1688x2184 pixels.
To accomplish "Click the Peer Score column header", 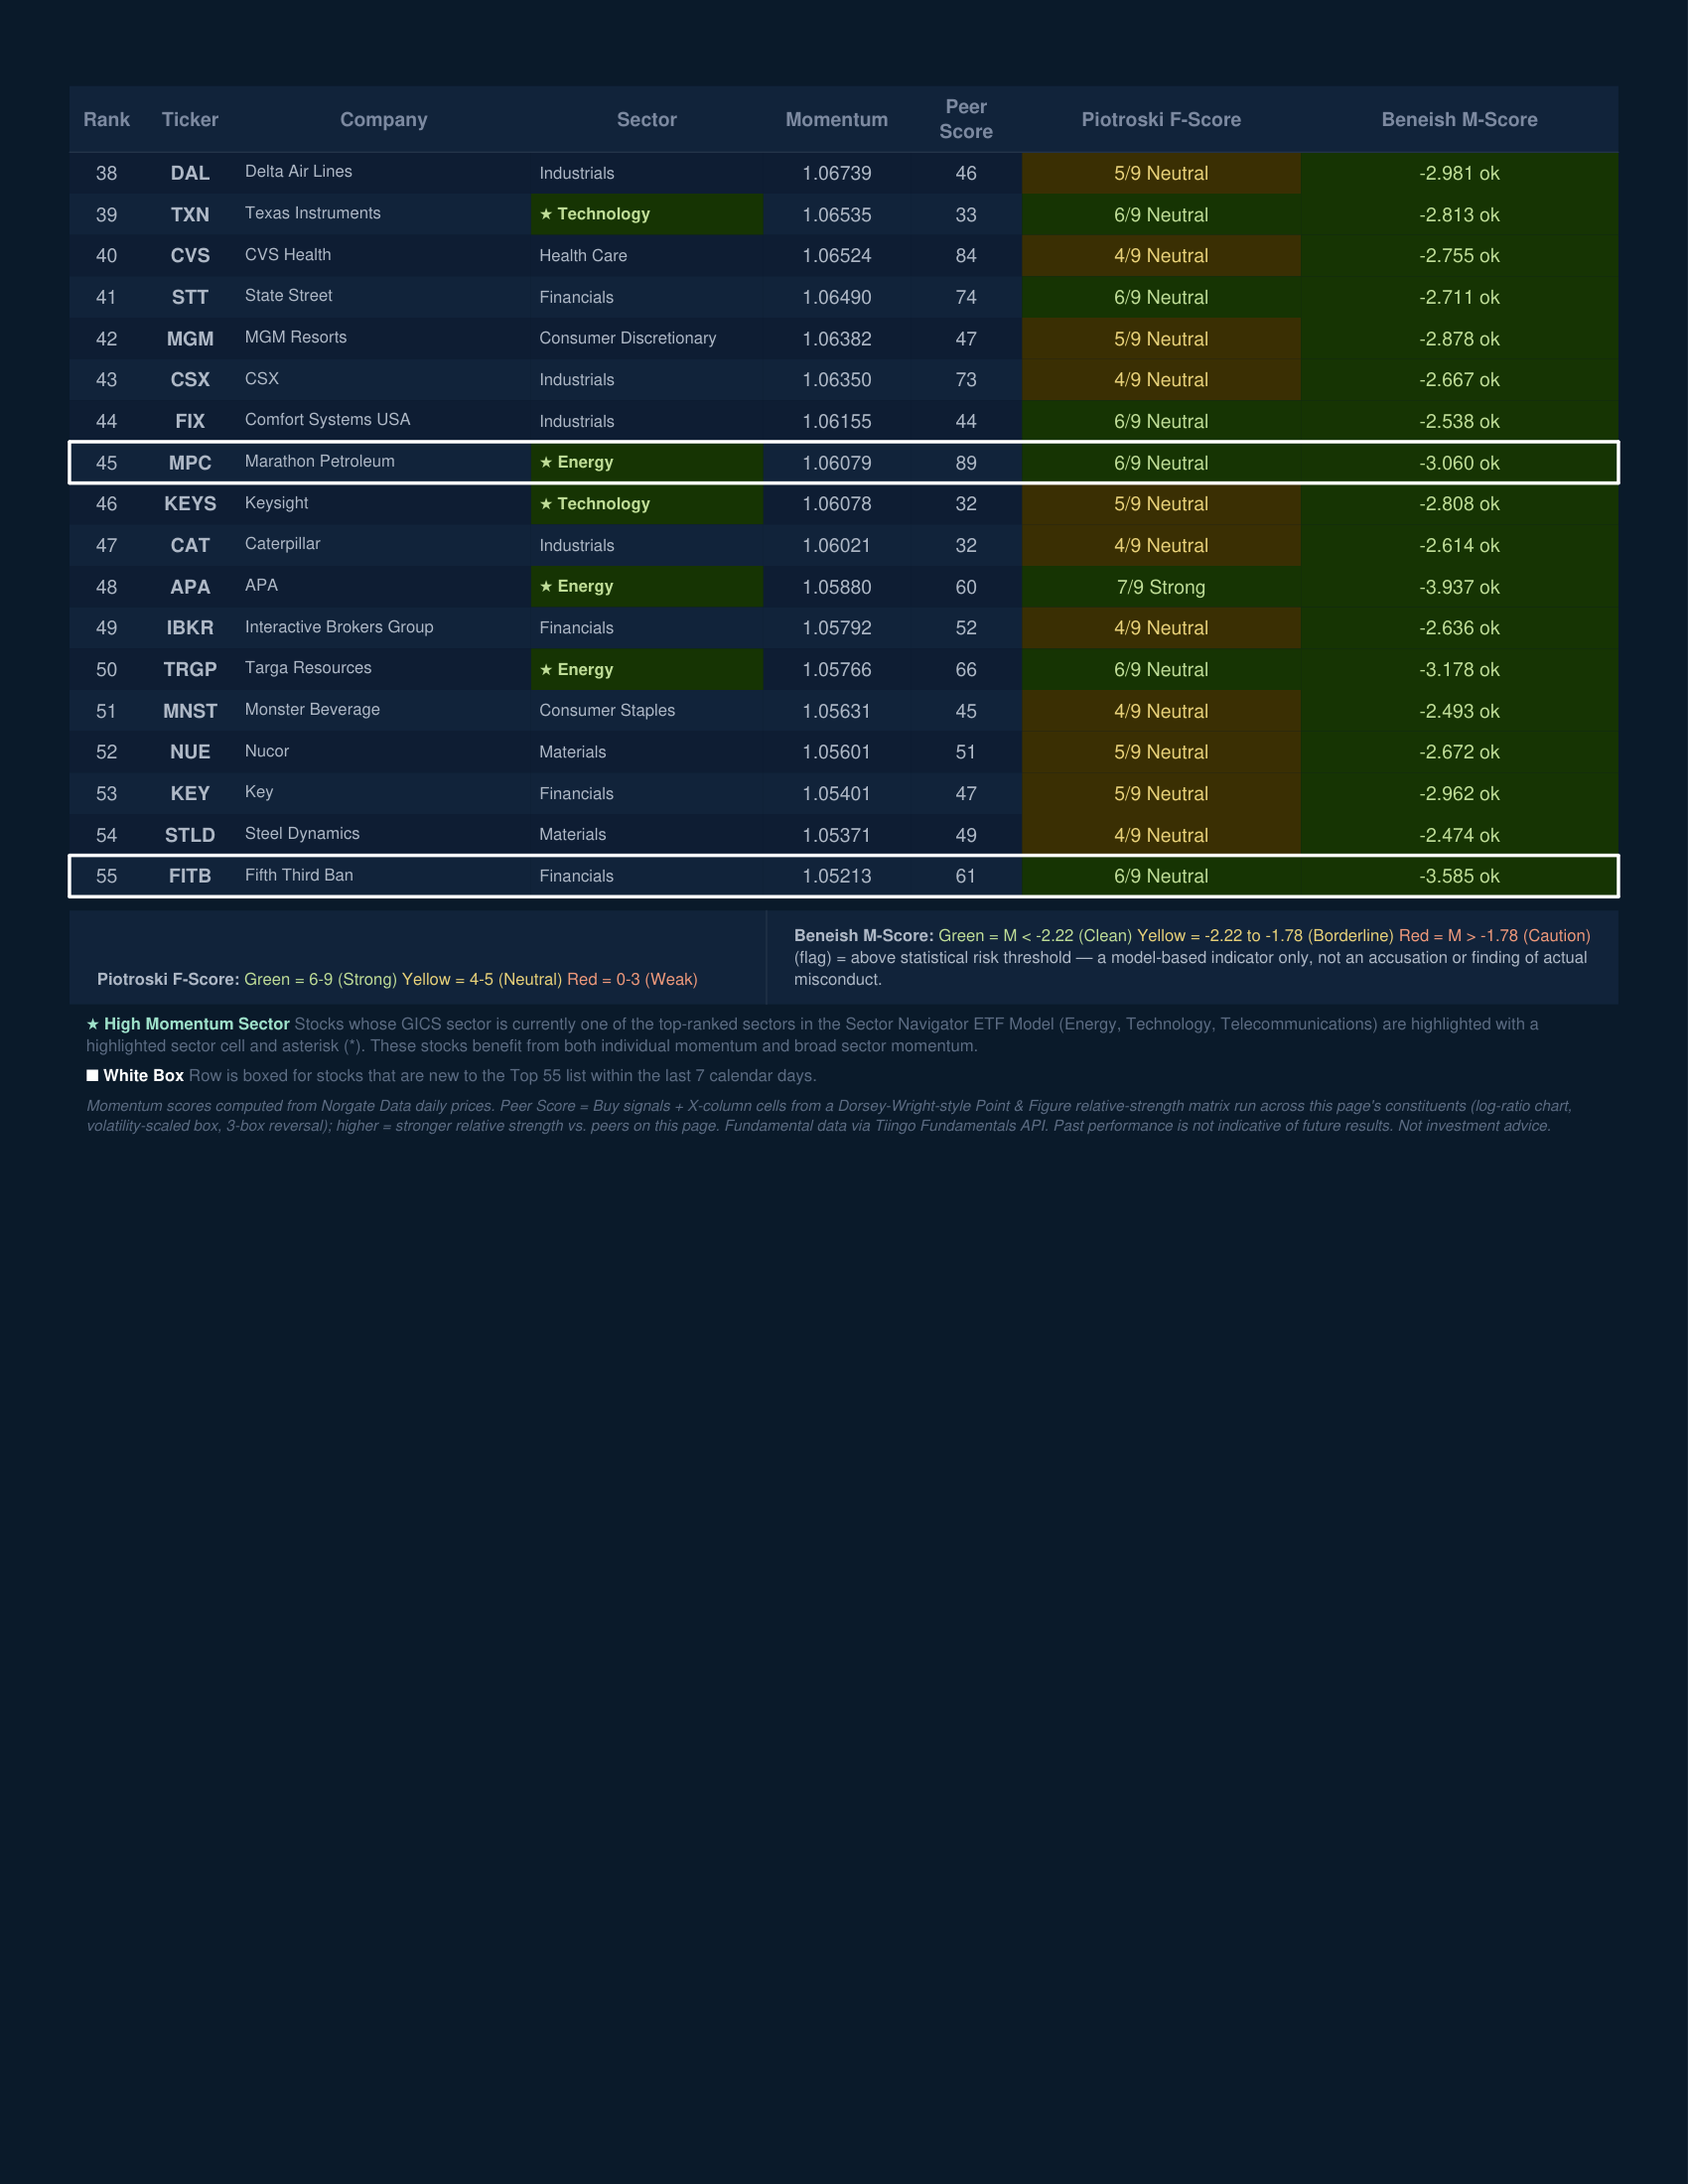I will click(966, 119).
